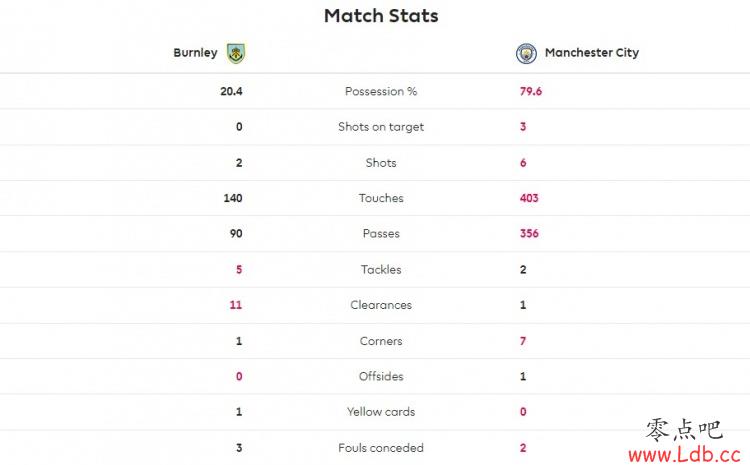Image resolution: width=750 pixels, height=465 pixels.
Task: Click the Manchester City club crest icon
Action: click(x=526, y=53)
